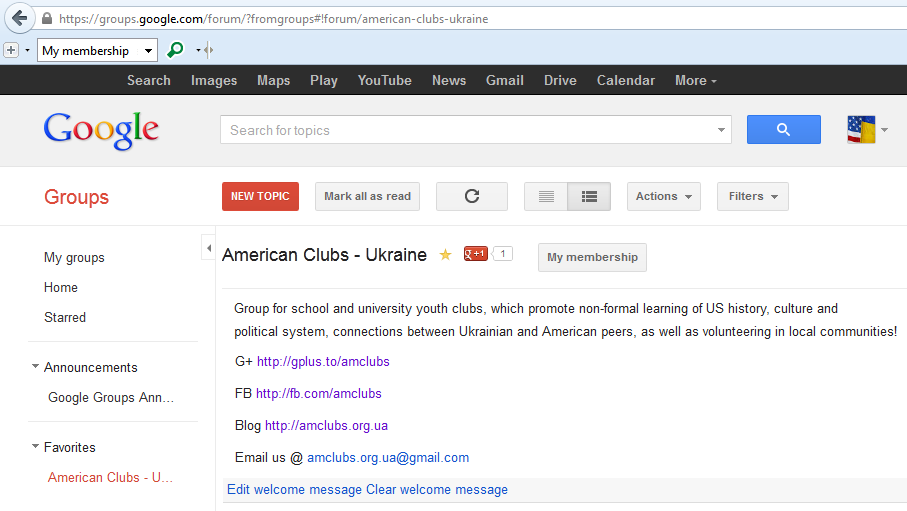
Task: Click the blue search button
Action: click(x=783, y=130)
